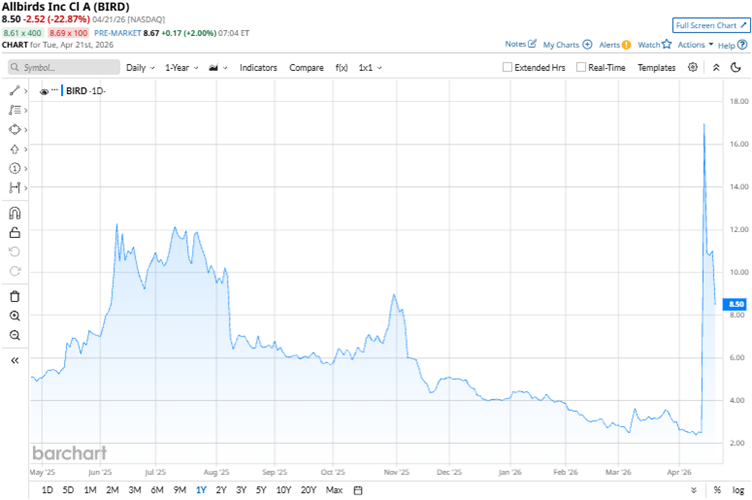Hide the BIRD series with eye icon
Screen dimensions: 752x500
click(x=44, y=91)
